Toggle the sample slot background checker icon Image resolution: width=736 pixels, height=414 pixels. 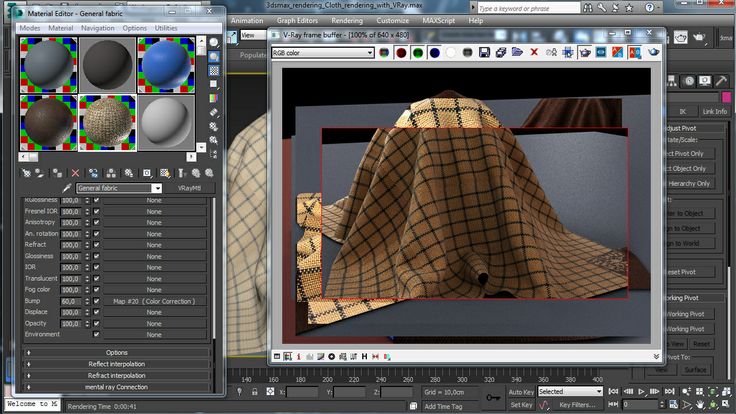pyautogui.click(x=214, y=71)
